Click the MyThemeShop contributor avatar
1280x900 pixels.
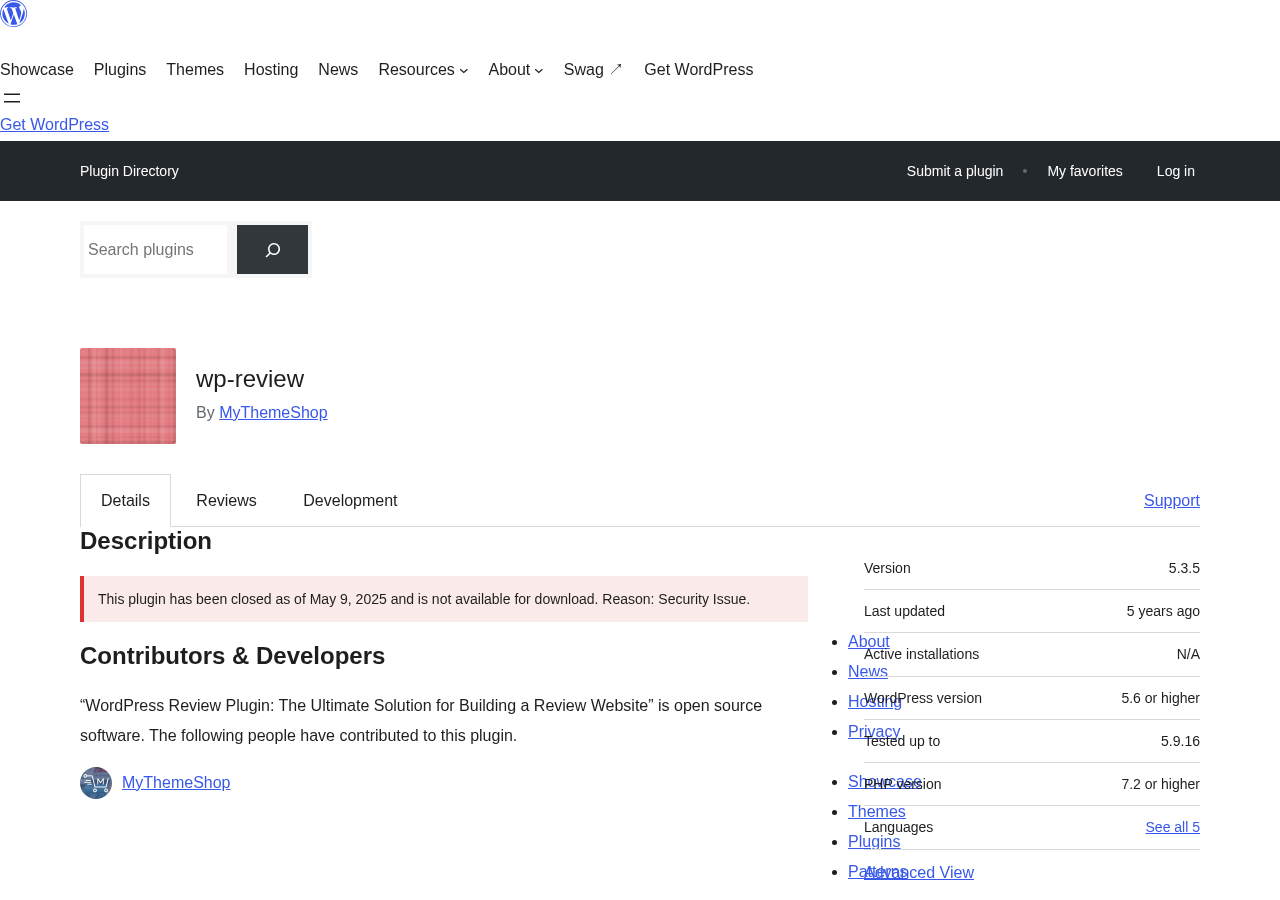pos(96,783)
